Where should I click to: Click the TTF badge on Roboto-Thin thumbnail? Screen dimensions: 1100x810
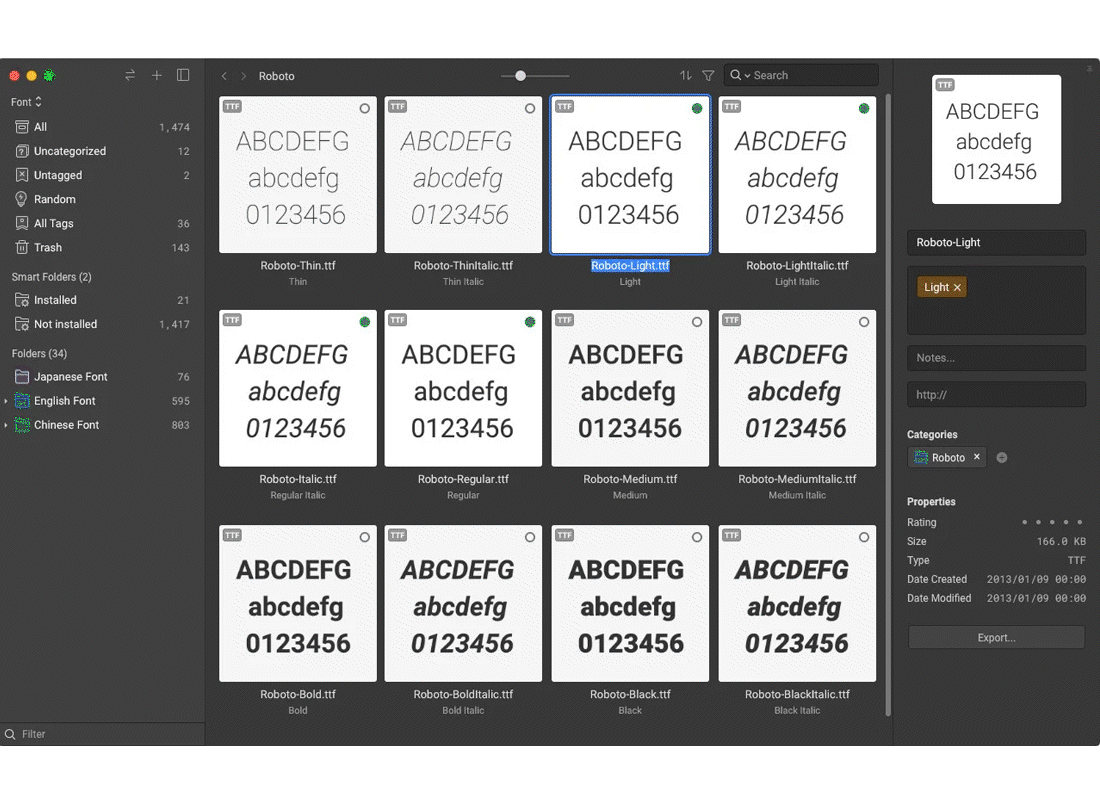(x=232, y=107)
